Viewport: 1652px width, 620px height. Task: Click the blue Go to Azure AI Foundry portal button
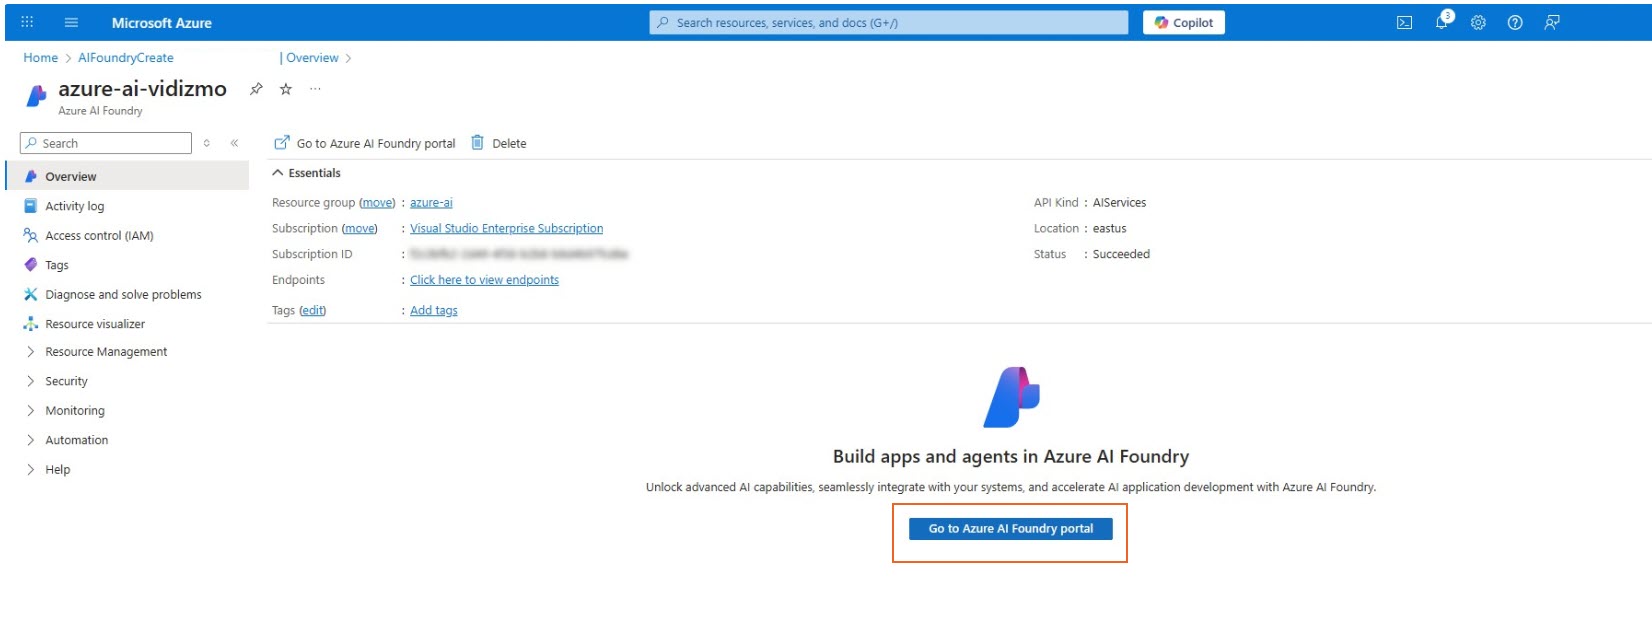1010,529
